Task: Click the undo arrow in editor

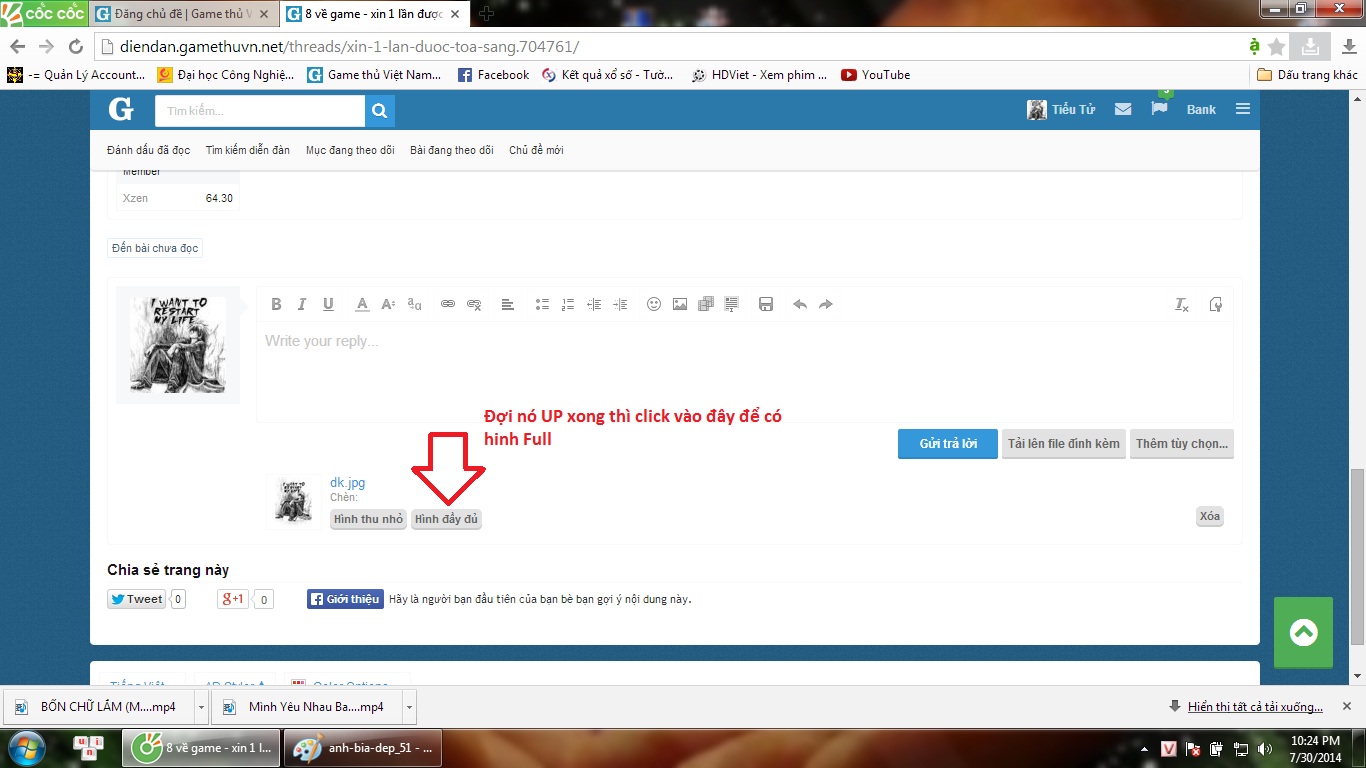Action: [x=800, y=305]
